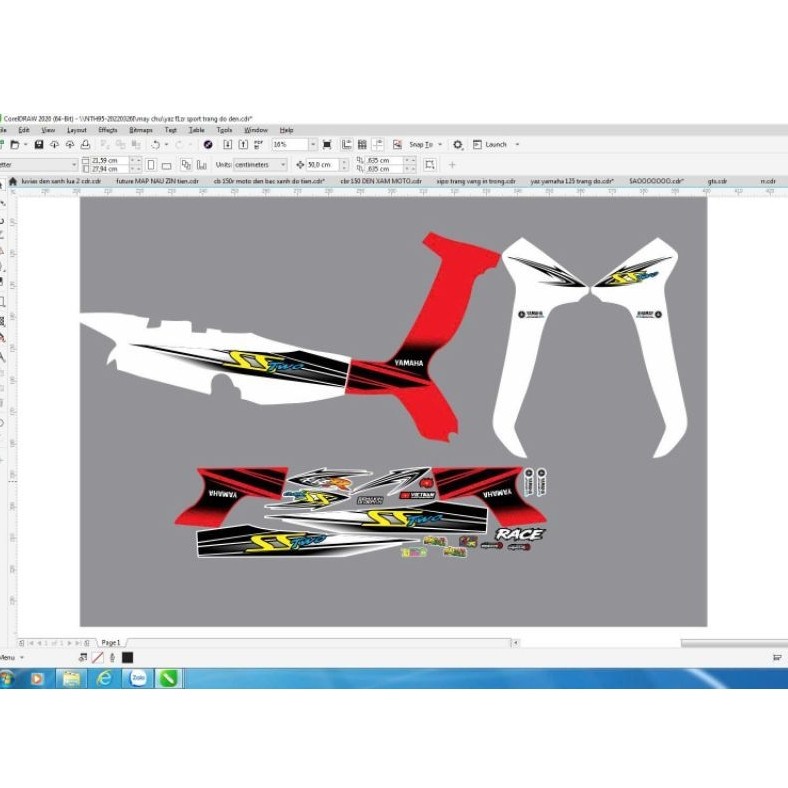Image resolution: width=788 pixels, height=788 pixels.
Task: Expand the Snap To dropdown
Action: click(440, 145)
